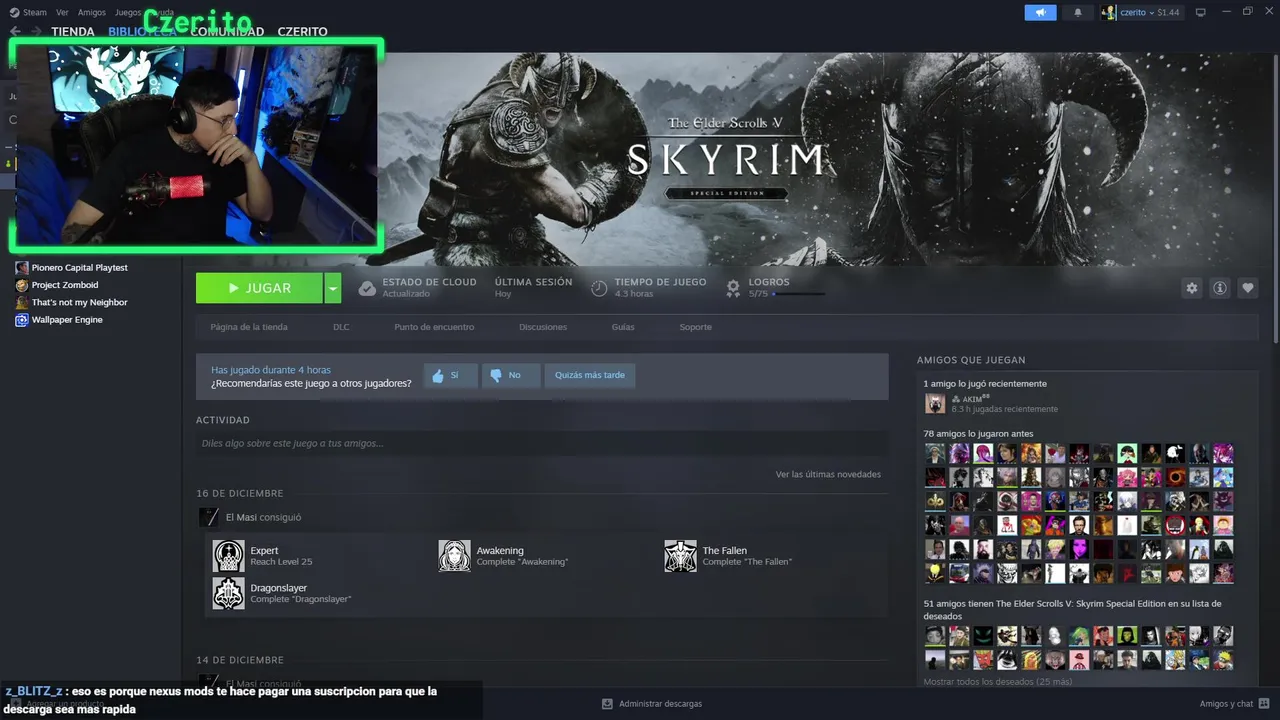The height and width of the screenshot is (720, 1280).
Task: Focus the activity 'Diles algo sobre este juego' field
Action: (x=542, y=443)
